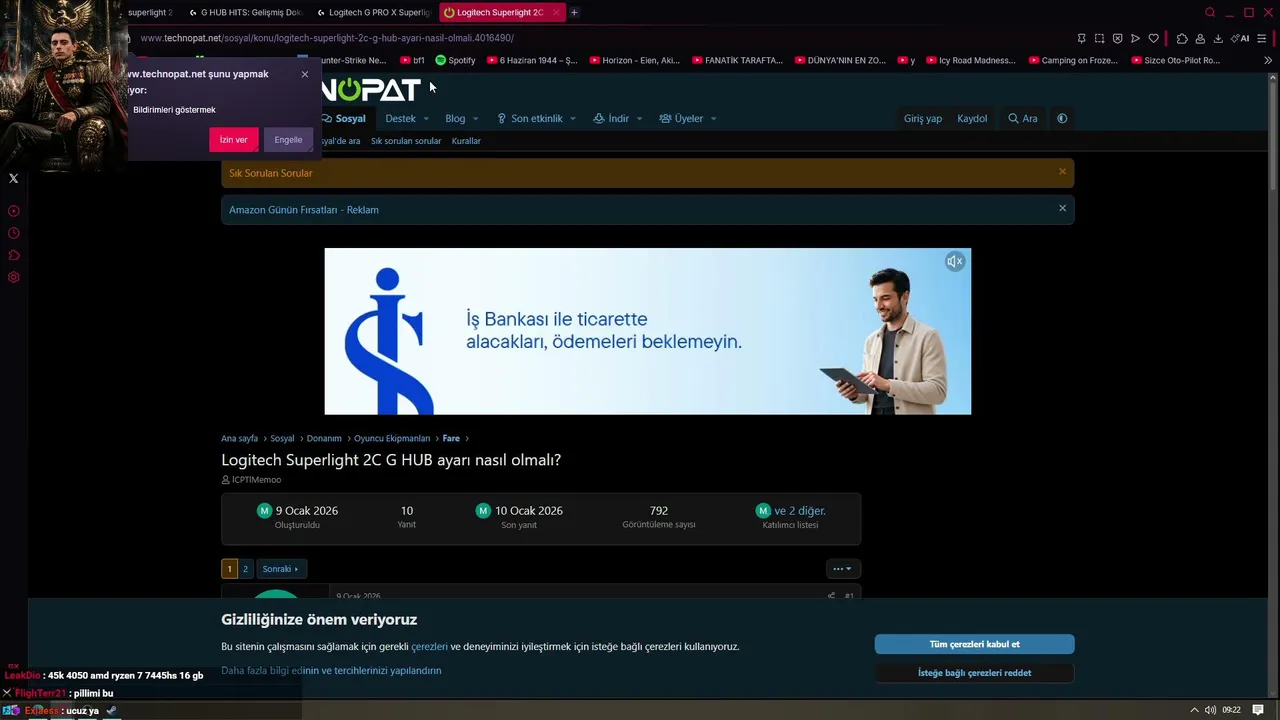The image size is (1280, 720).
Task: Show more bookmarks with double chevron
Action: pos(1268,60)
